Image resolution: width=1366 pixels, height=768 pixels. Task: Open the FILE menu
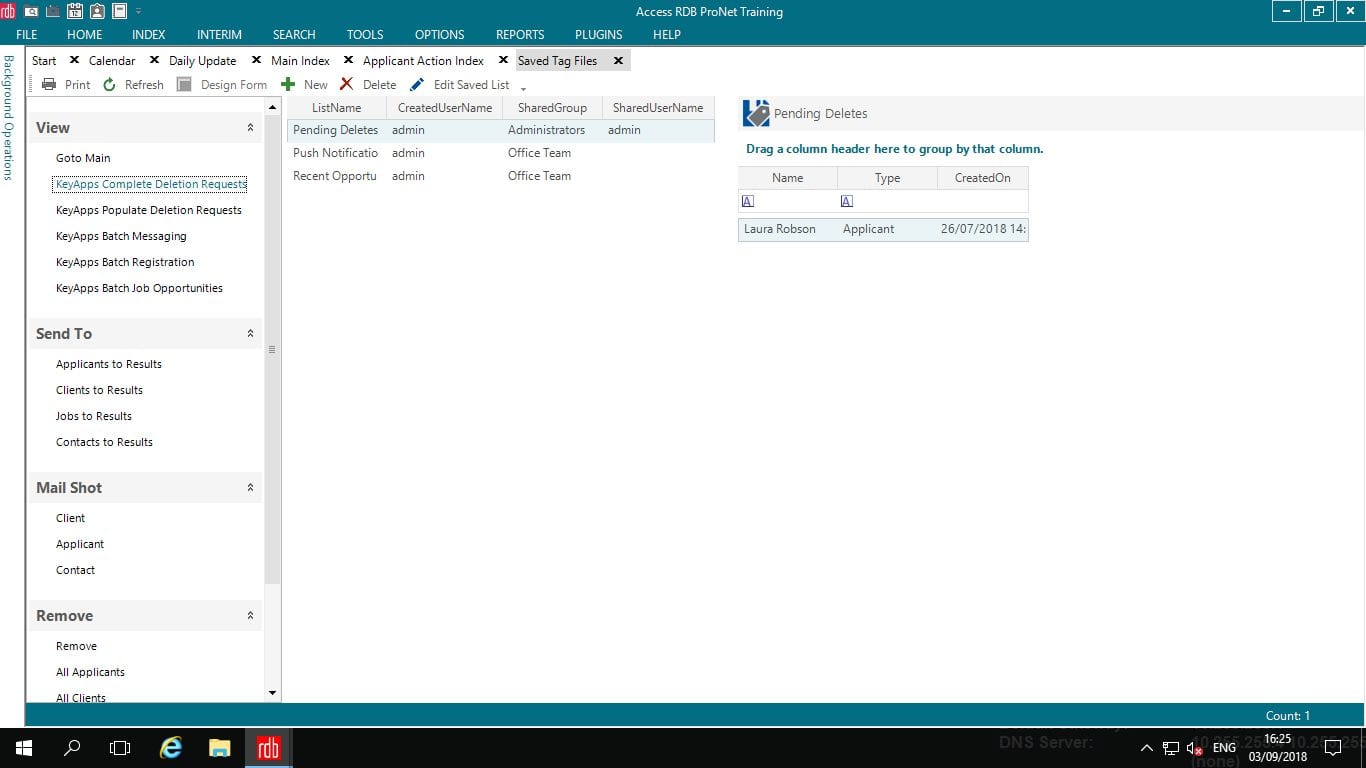click(27, 34)
